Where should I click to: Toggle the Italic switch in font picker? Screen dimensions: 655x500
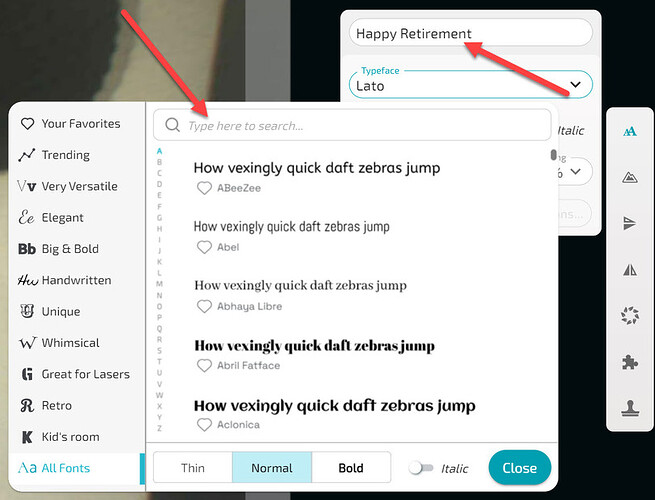tap(421, 468)
